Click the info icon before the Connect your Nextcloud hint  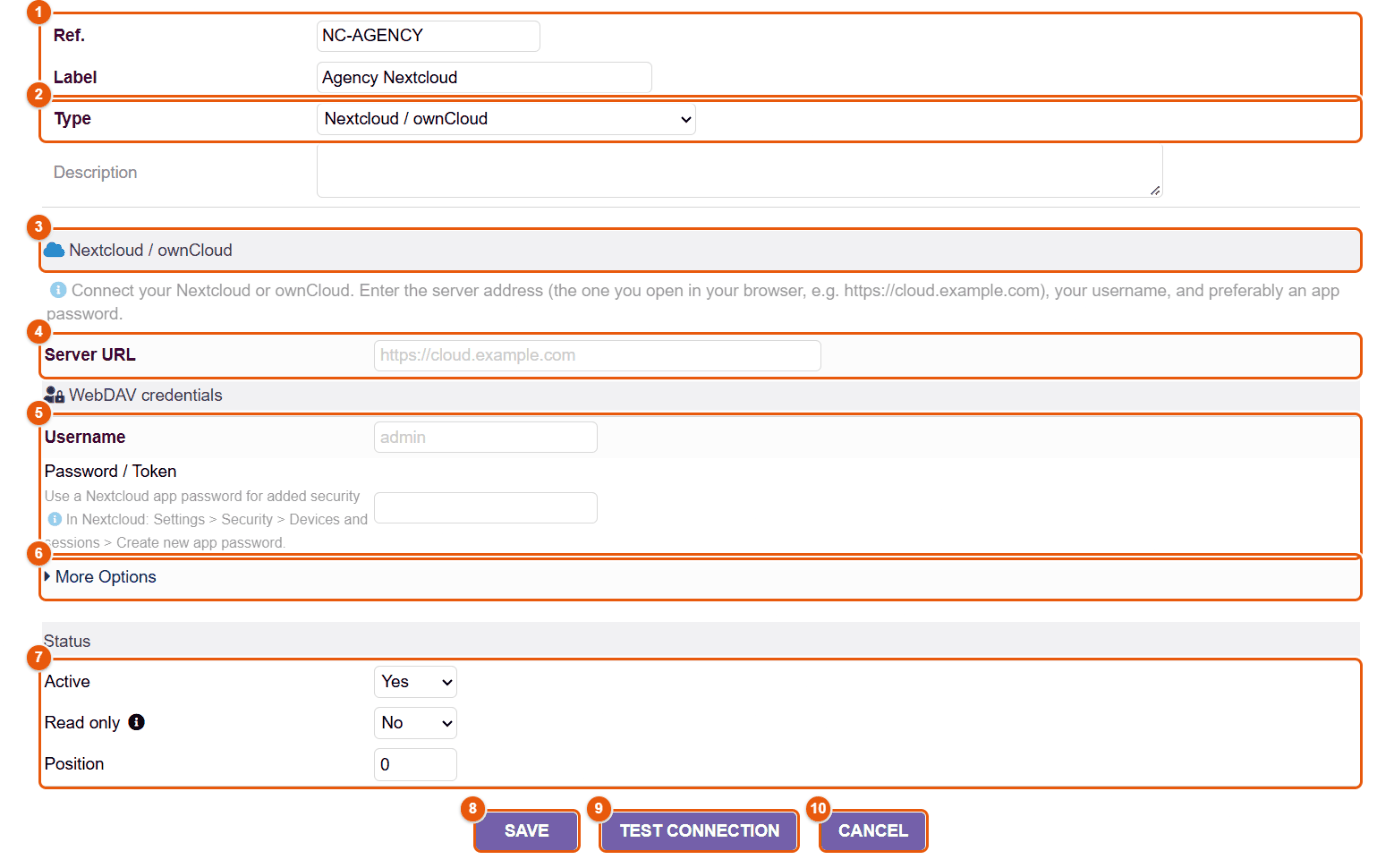[x=58, y=291]
